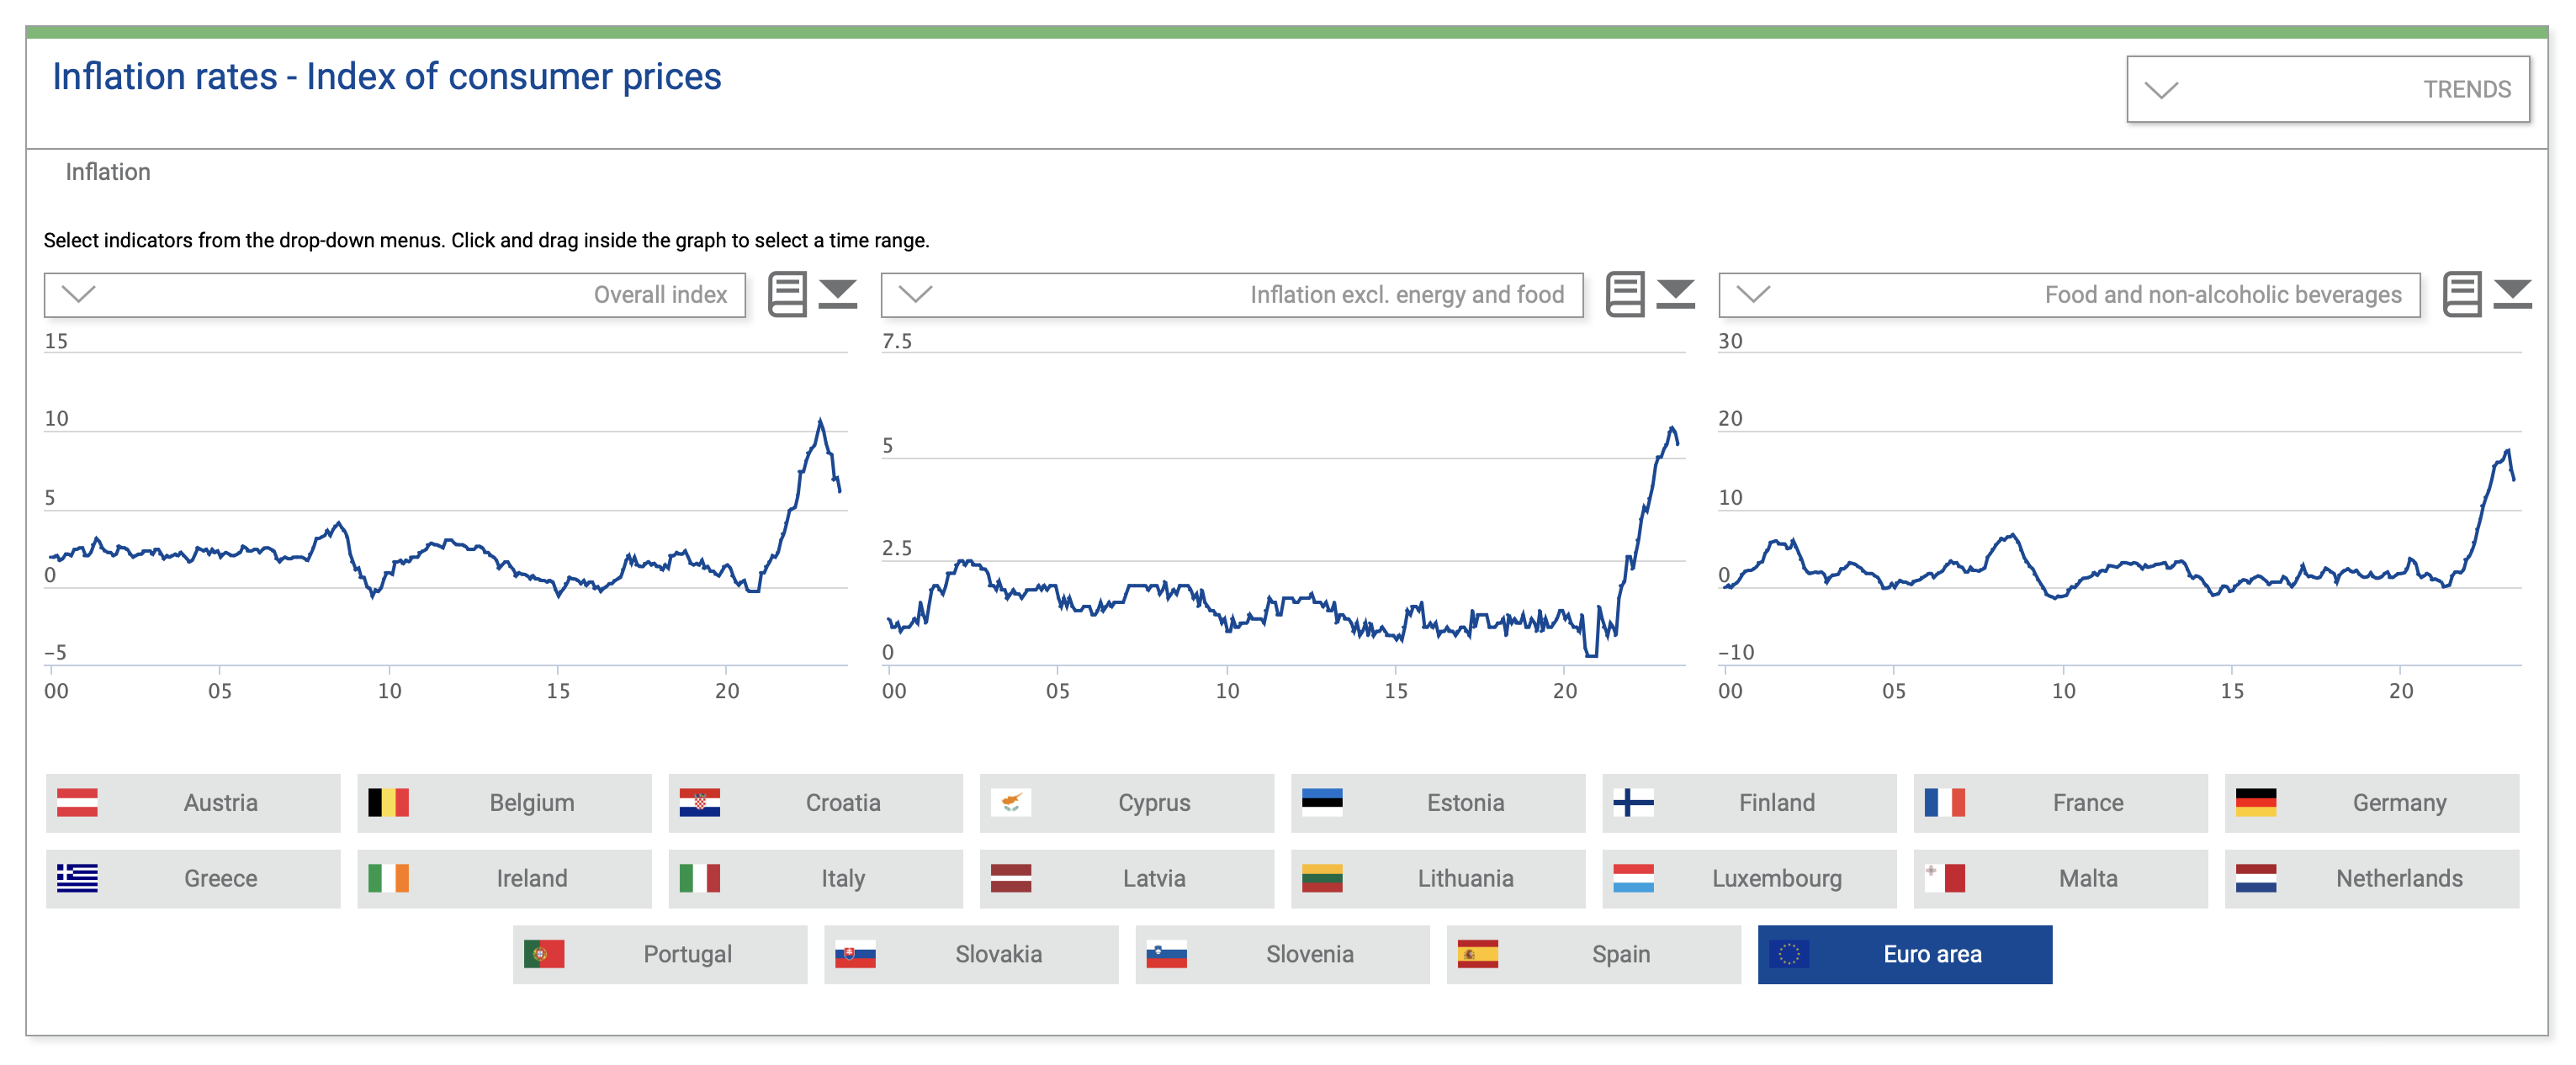Expand the Overall index indicator dropdown
This screenshot has height=1065, width=2576.
click(395, 295)
